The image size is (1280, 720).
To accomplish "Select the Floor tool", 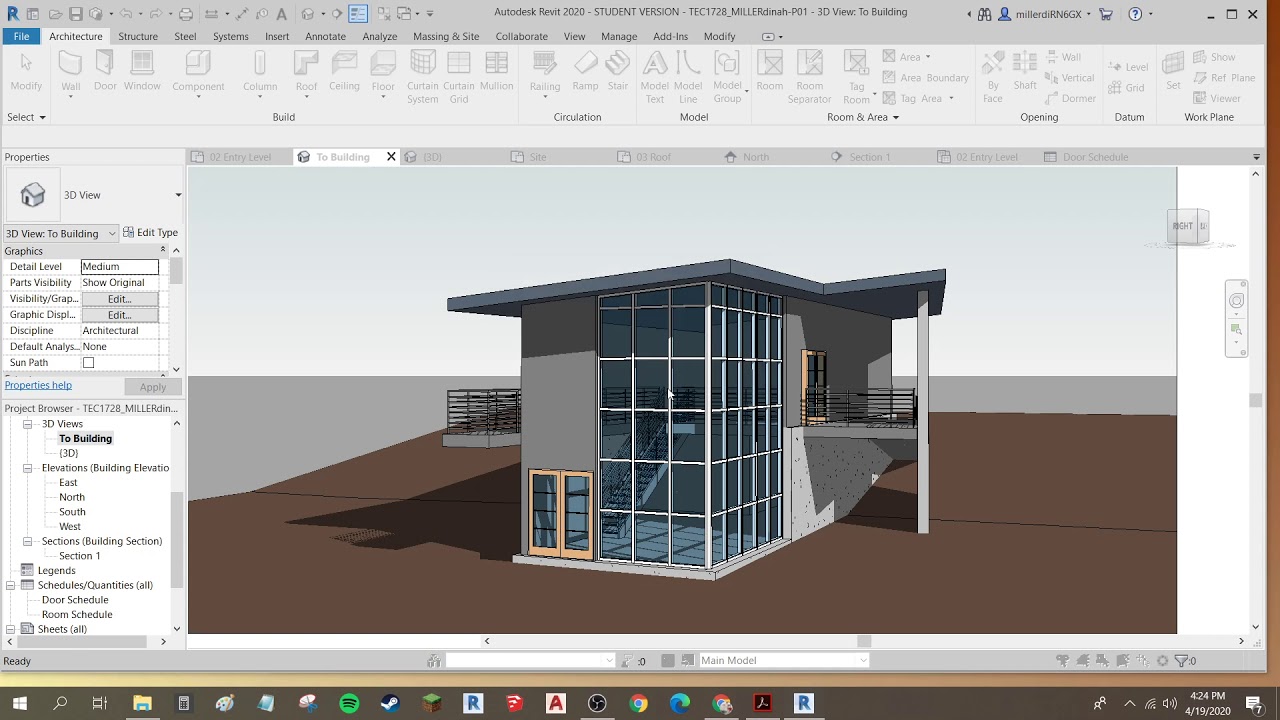I will point(383,74).
